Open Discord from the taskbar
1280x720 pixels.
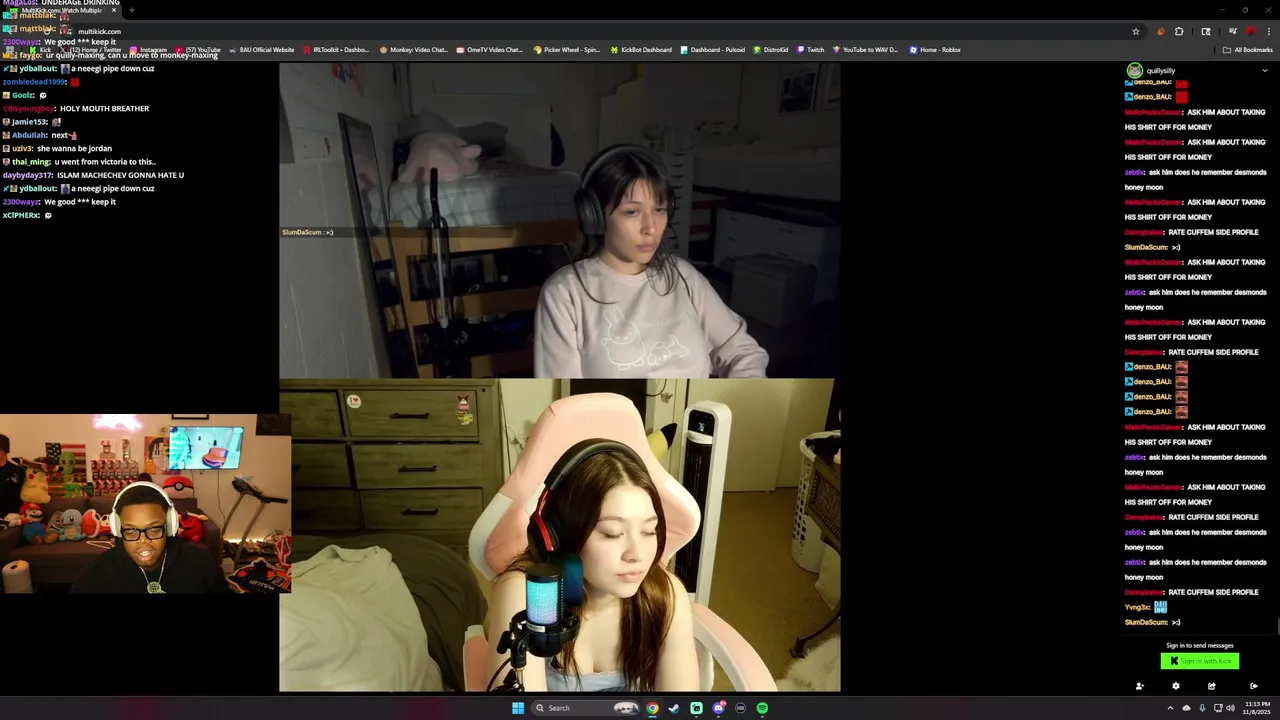718,708
